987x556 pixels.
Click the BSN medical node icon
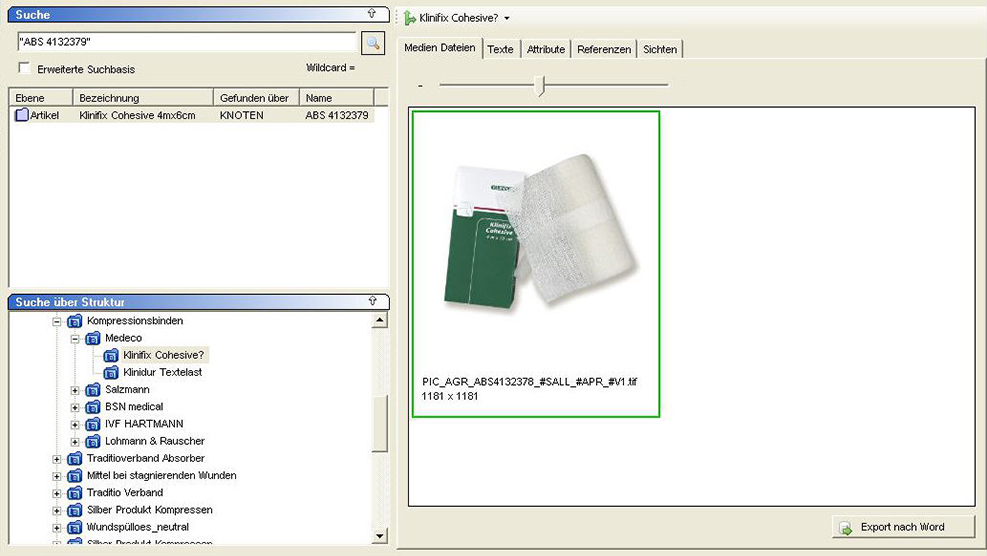coord(93,407)
